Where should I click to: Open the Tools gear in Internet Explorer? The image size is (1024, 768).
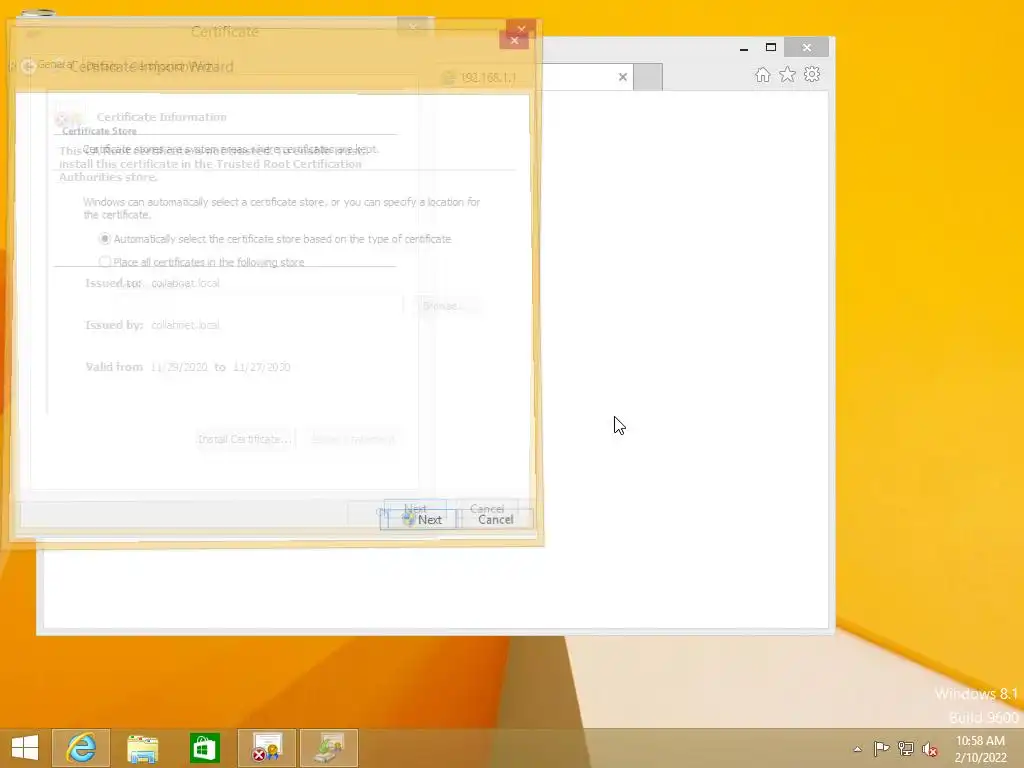[812, 74]
